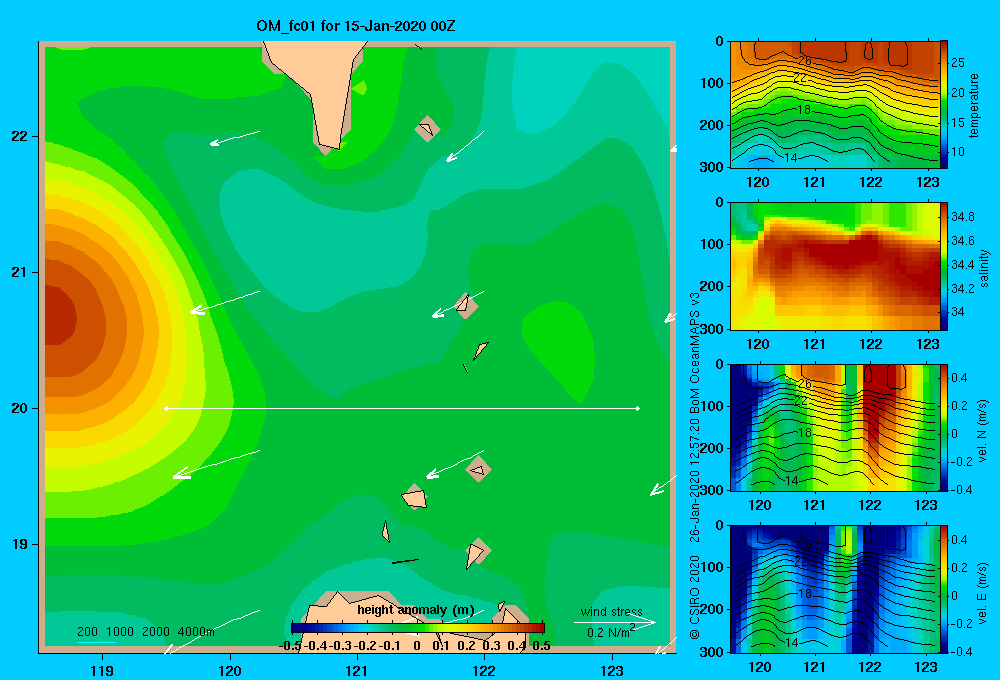Click the '4000m' depth contour legend label
Image resolution: width=1000 pixels, height=680 pixels.
point(196,632)
